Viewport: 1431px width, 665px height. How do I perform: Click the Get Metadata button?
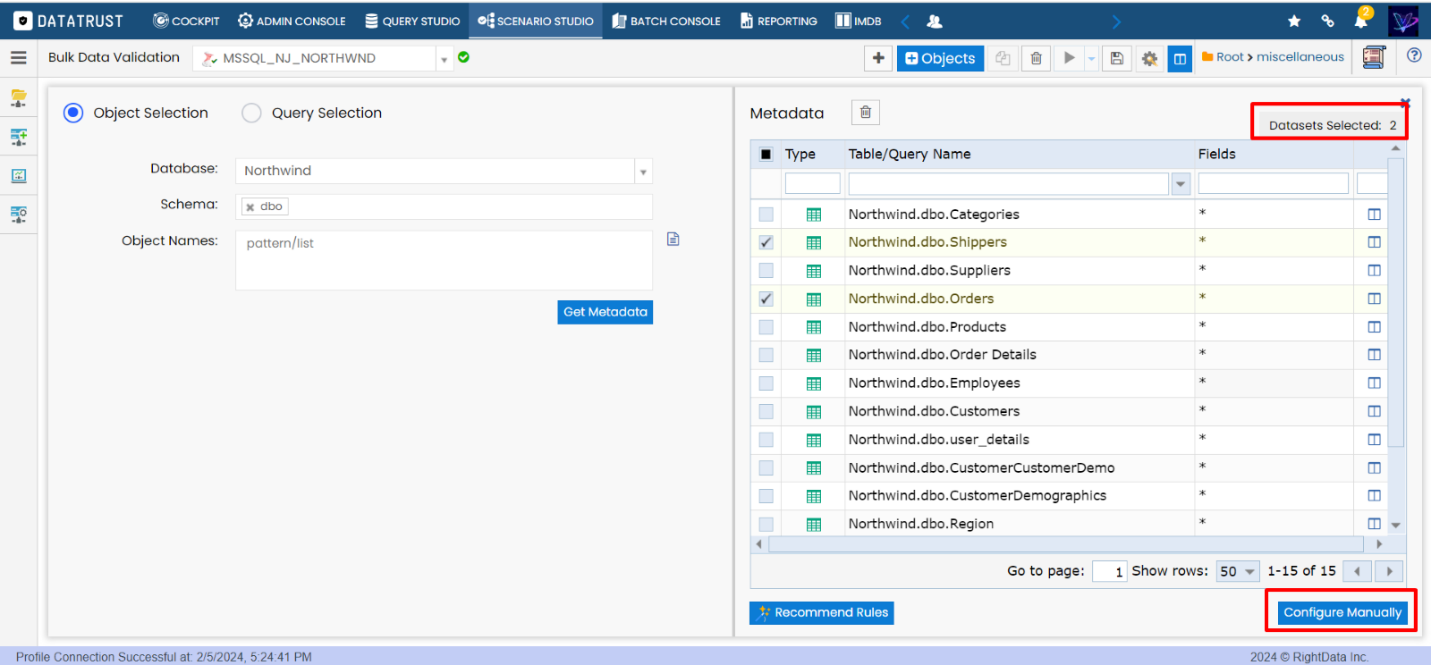(605, 312)
